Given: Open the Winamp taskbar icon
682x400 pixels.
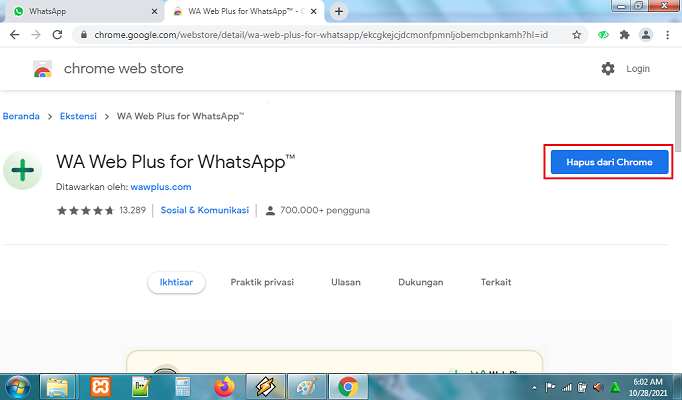Looking at the screenshot, I should click(265, 387).
